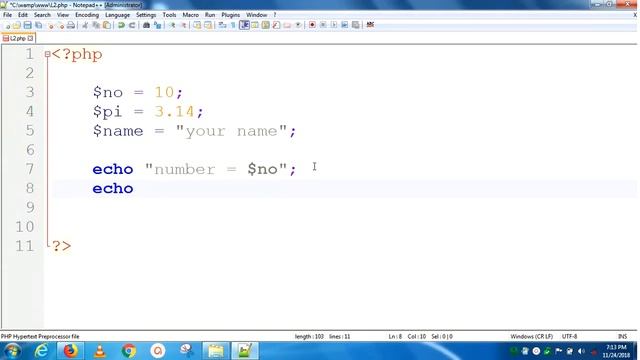Open the Function List panel icon
The height and width of the screenshot is (360, 640).
[276, 25]
